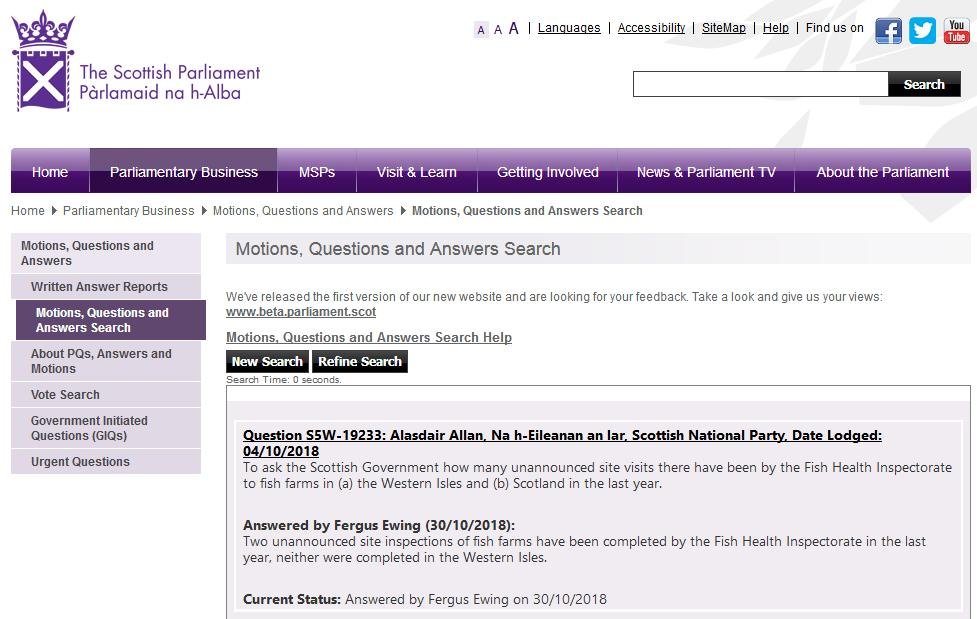Select Urgent Questions in the sidebar
The height and width of the screenshot is (619, 977).
tap(80, 462)
